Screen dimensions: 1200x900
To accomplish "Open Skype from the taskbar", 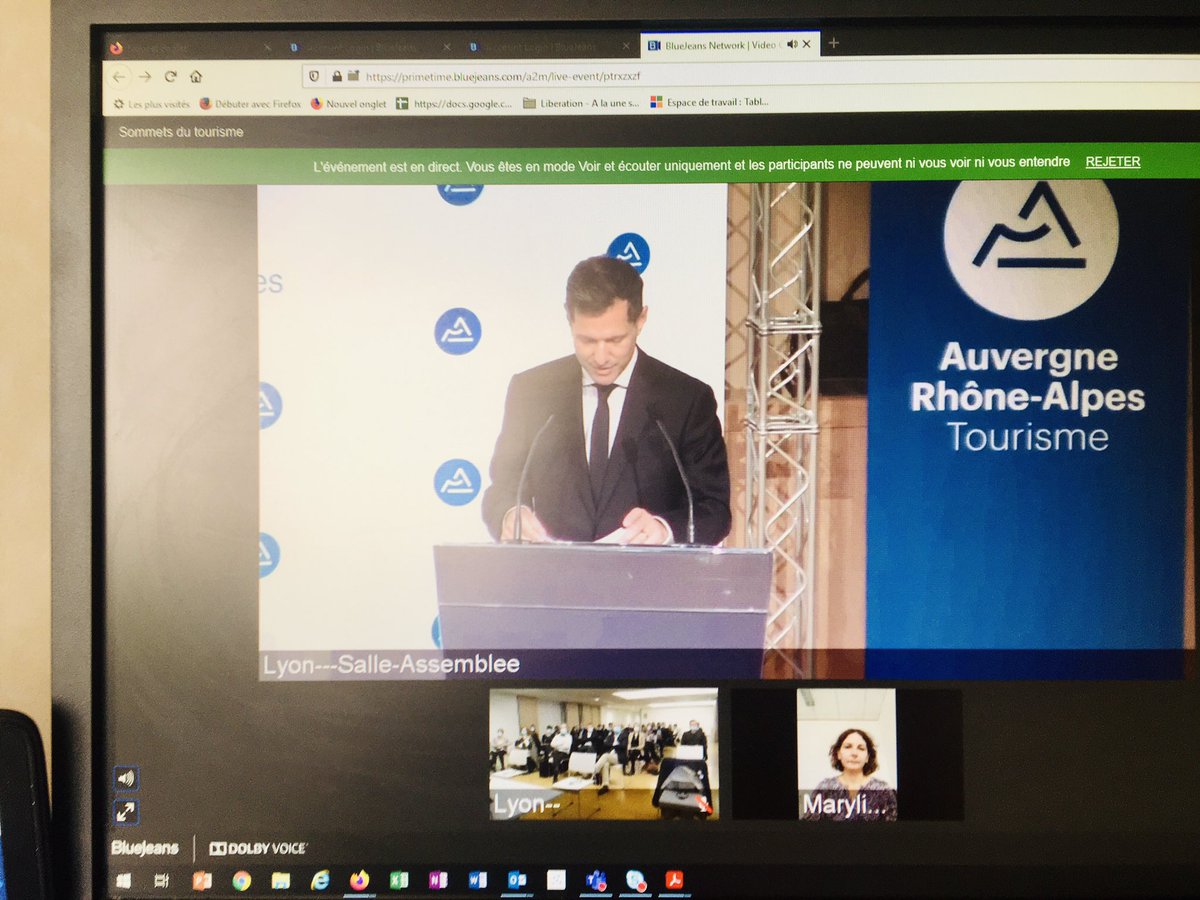I will click(635, 880).
